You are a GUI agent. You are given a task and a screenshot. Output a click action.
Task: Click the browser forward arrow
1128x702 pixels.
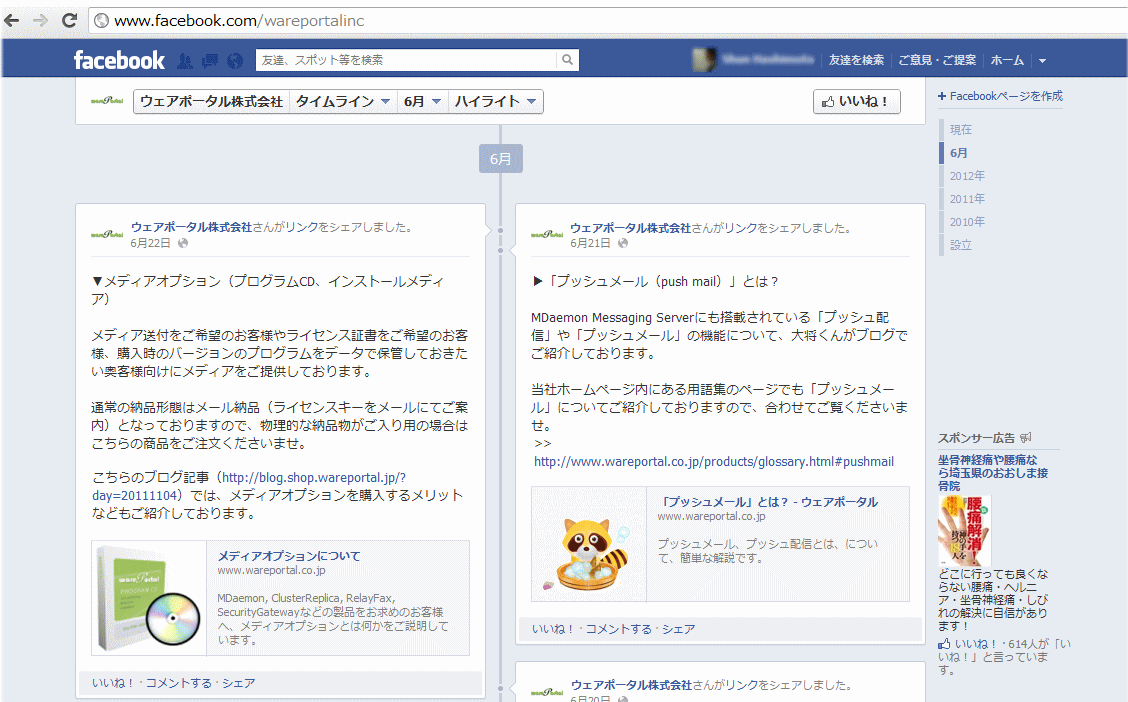40,20
